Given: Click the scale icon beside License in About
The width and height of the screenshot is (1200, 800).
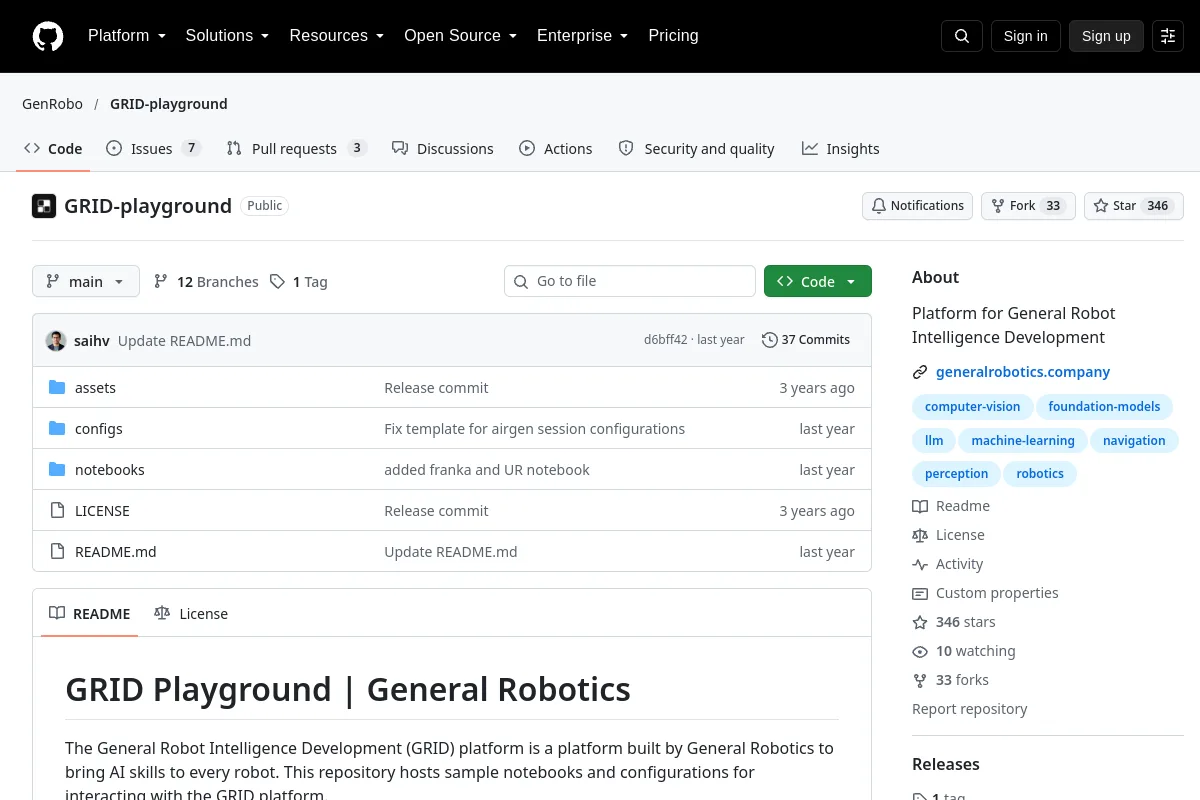Looking at the screenshot, I should point(920,535).
